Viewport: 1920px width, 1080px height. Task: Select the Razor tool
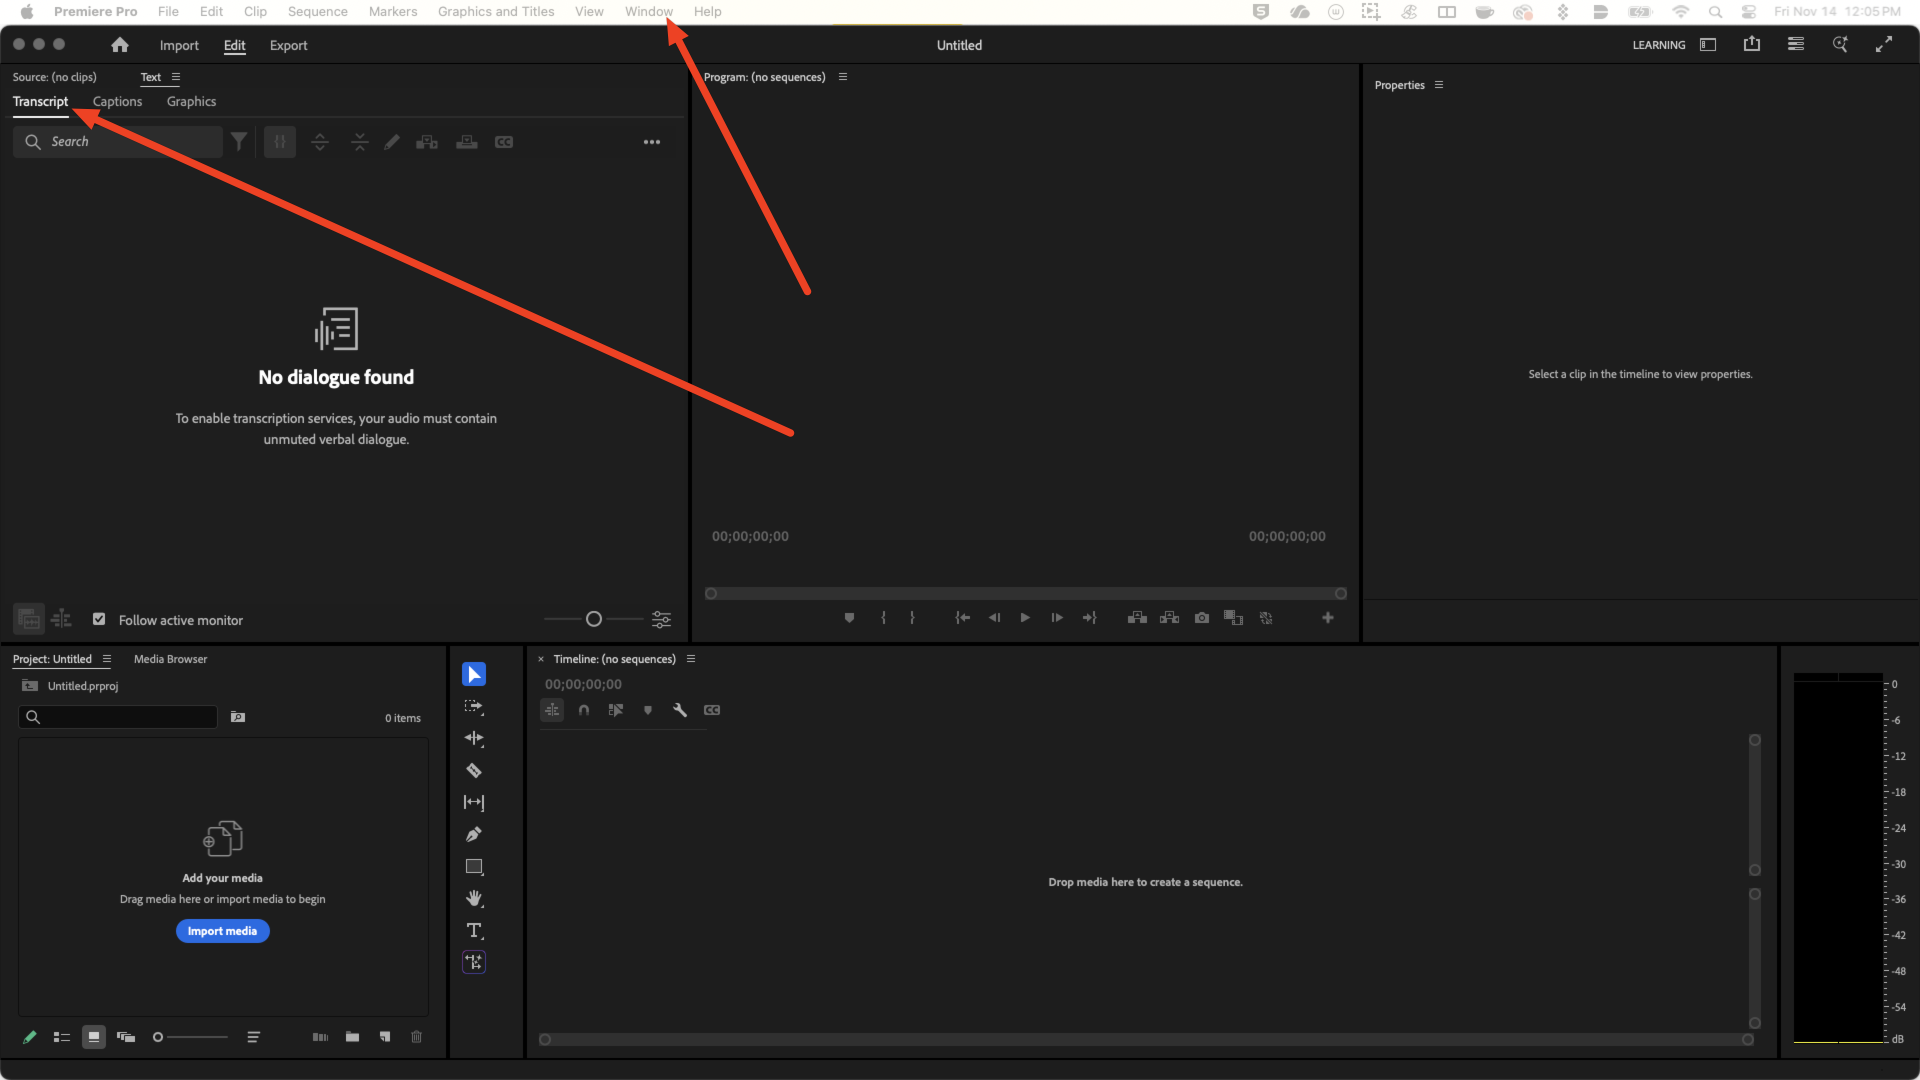click(x=474, y=771)
